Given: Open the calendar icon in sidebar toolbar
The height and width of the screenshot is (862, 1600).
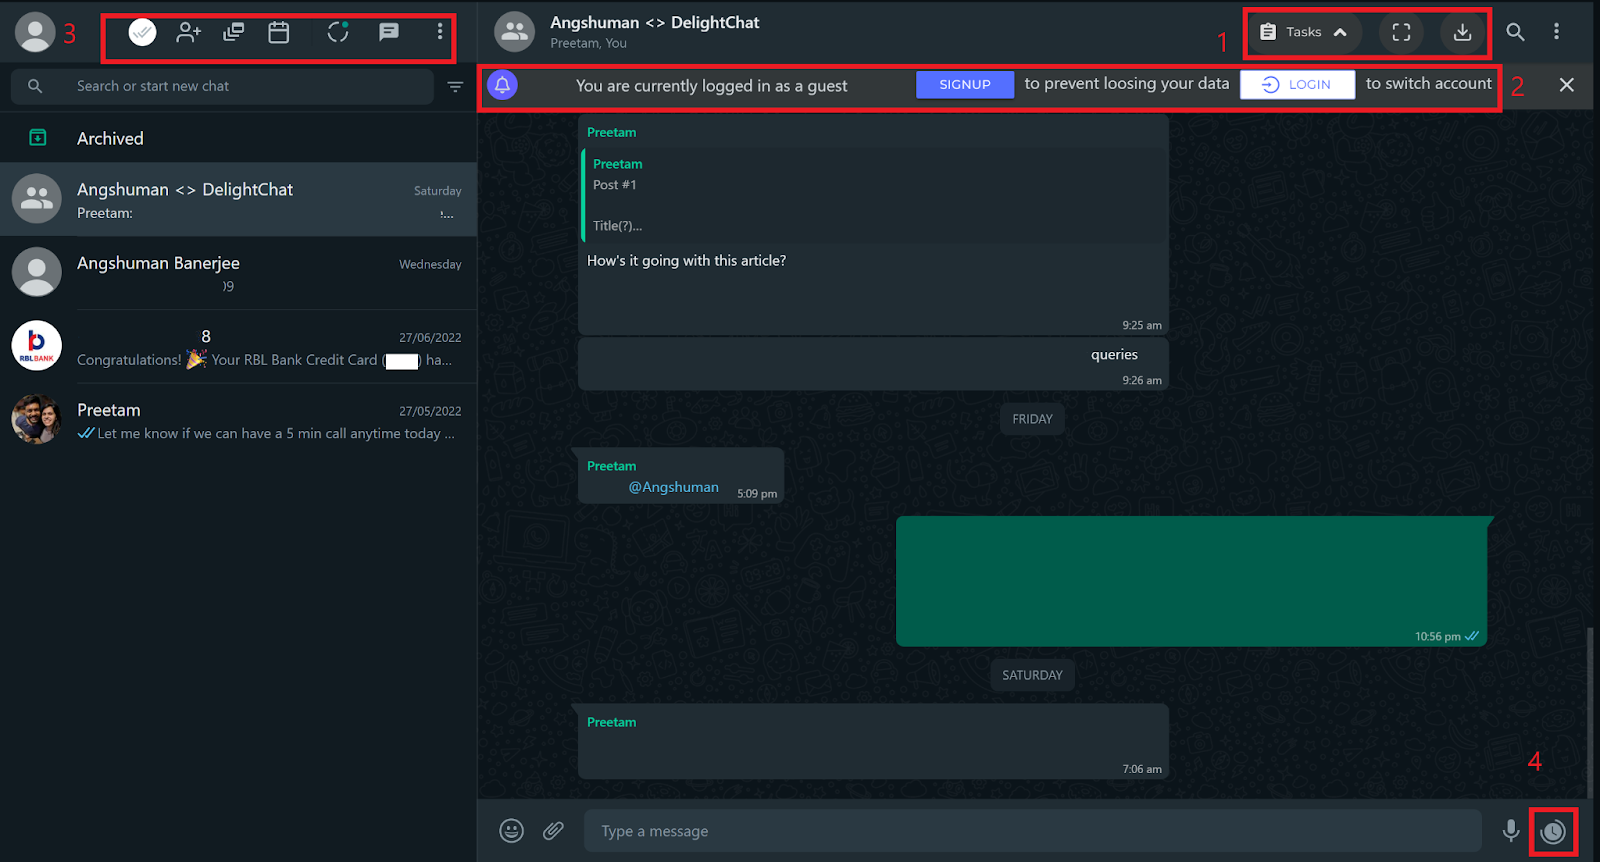Looking at the screenshot, I should click(279, 33).
